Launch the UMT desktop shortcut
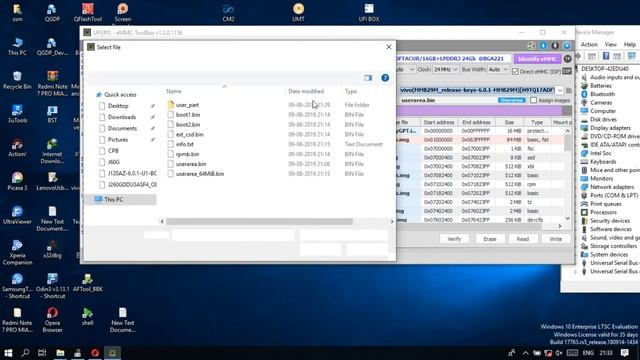 coord(298,12)
